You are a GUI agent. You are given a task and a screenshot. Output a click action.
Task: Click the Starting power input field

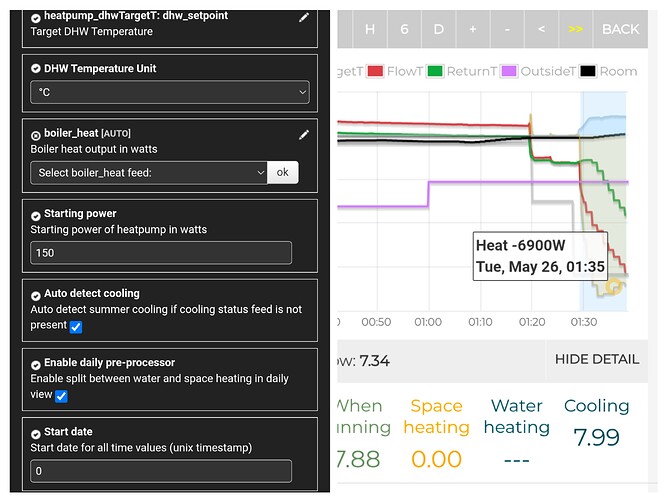click(161, 253)
